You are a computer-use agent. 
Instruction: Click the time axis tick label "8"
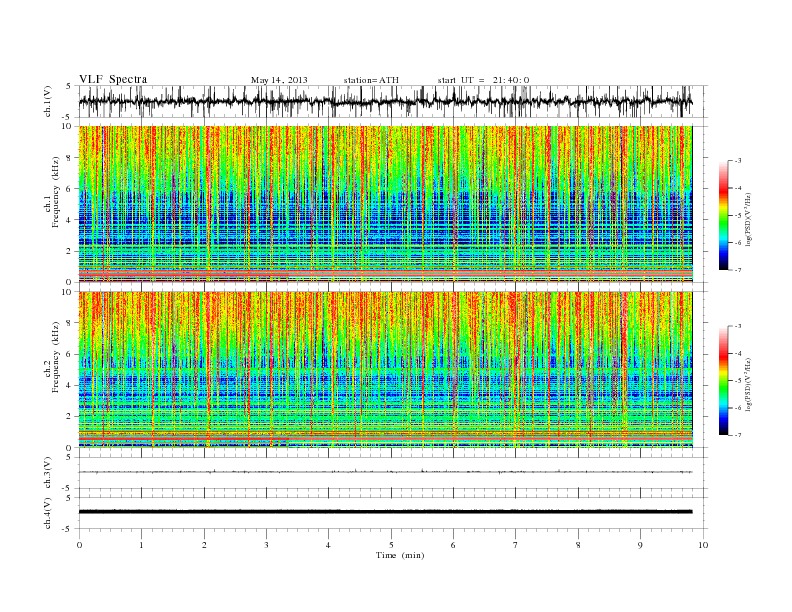[x=578, y=545]
